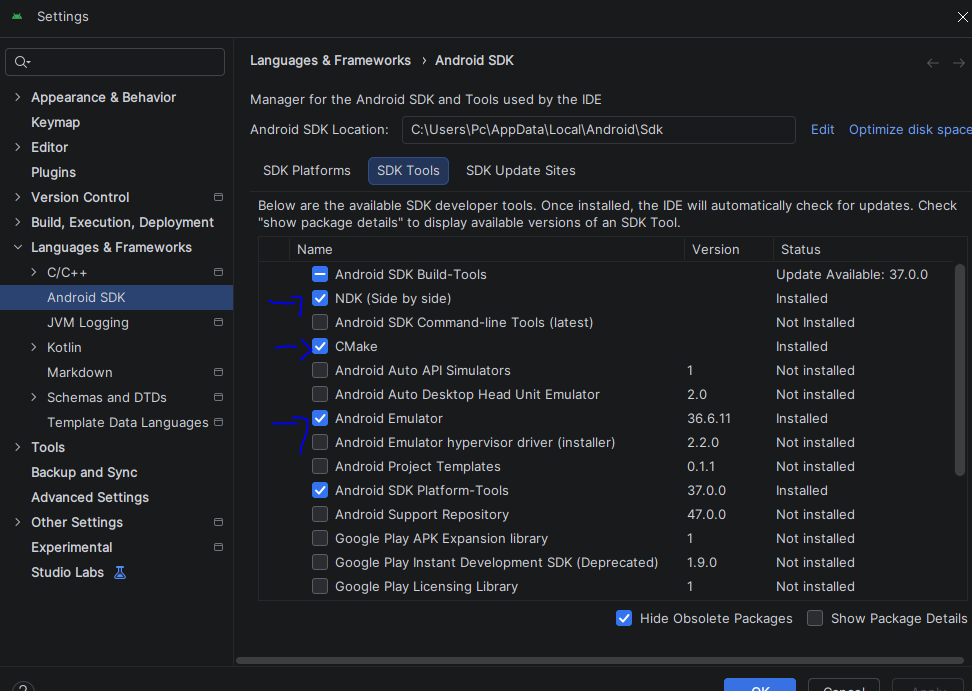The image size is (972, 691).
Task: Click the Cancel button
Action: click(844, 685)
